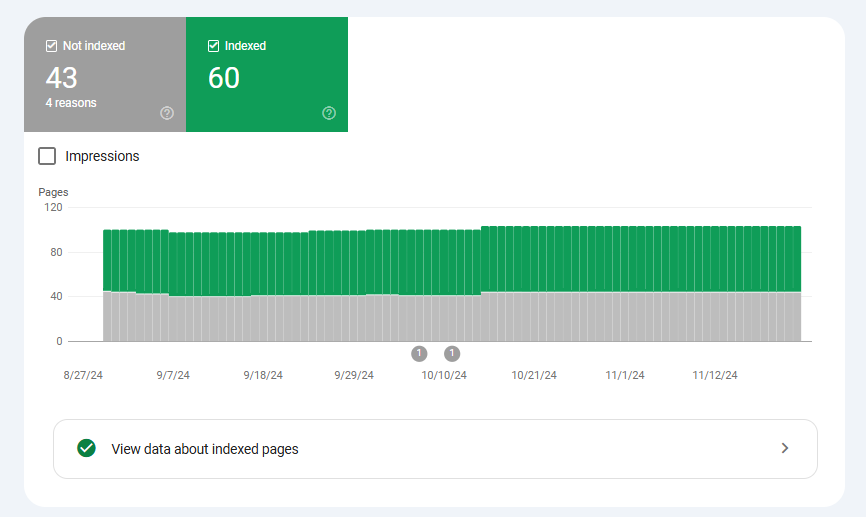866x517 pixels.
Task: Click the 9/7/24 date label
Action: tap(173, 375)
